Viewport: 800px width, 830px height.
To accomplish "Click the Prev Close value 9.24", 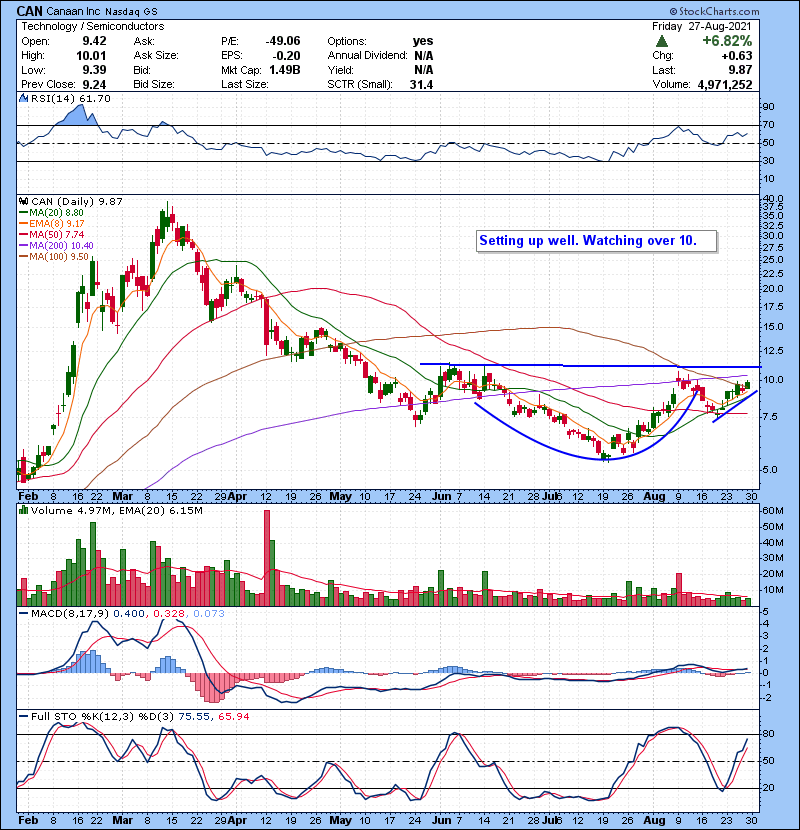I will pos(94,84).
